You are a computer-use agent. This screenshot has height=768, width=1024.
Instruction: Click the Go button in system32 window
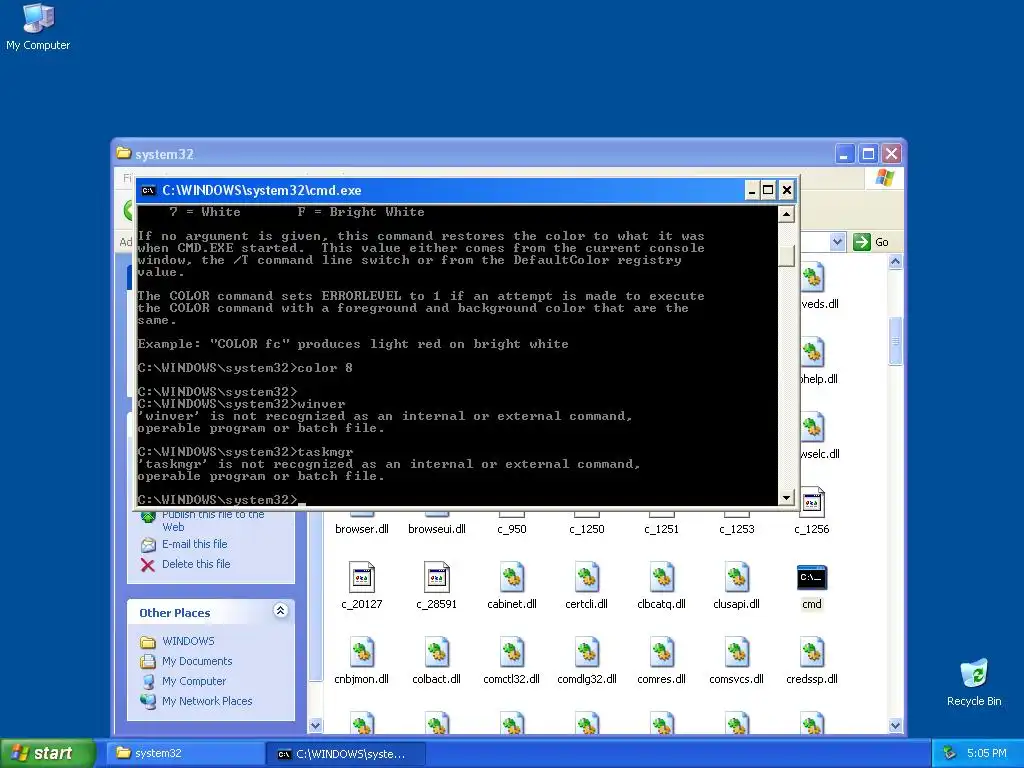tap(871, 242)
